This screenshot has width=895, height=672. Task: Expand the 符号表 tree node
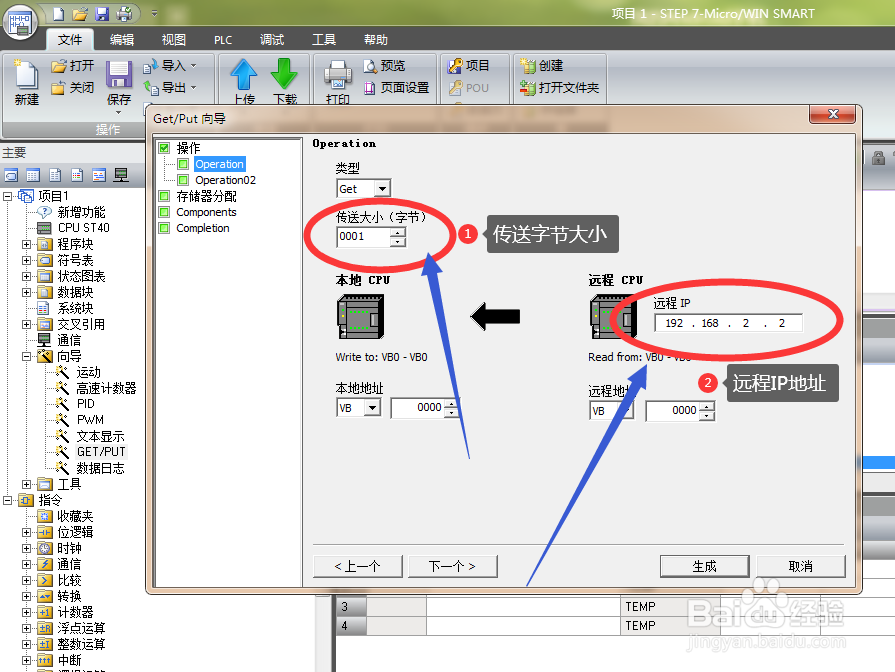click(26, 260)
